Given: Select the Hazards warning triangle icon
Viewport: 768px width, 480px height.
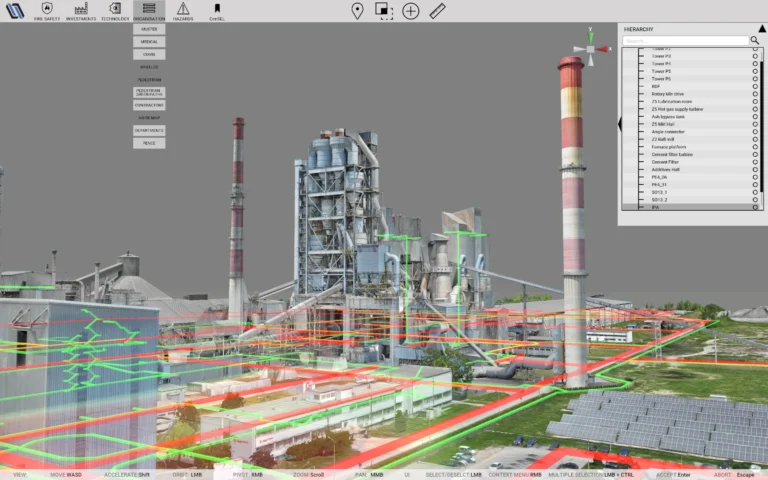Looking at the screenshot, I should [183, 11].
